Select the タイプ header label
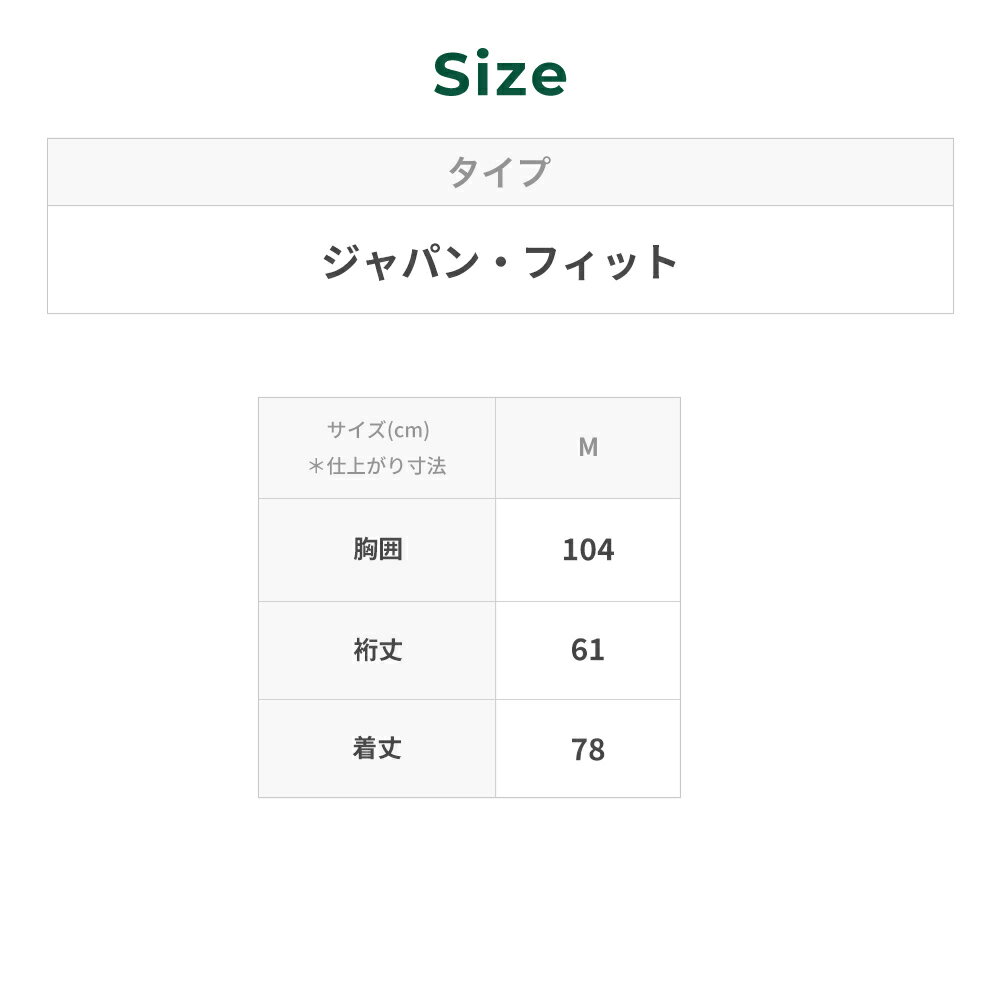Viewport: 1000px width, 1000px height. point(499,172)
